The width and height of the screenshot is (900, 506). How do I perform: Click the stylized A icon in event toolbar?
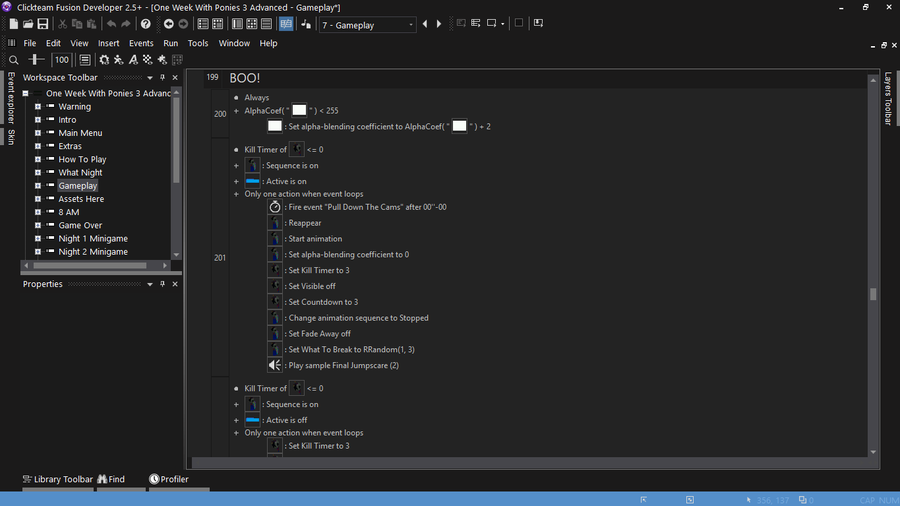pos(133,60)
